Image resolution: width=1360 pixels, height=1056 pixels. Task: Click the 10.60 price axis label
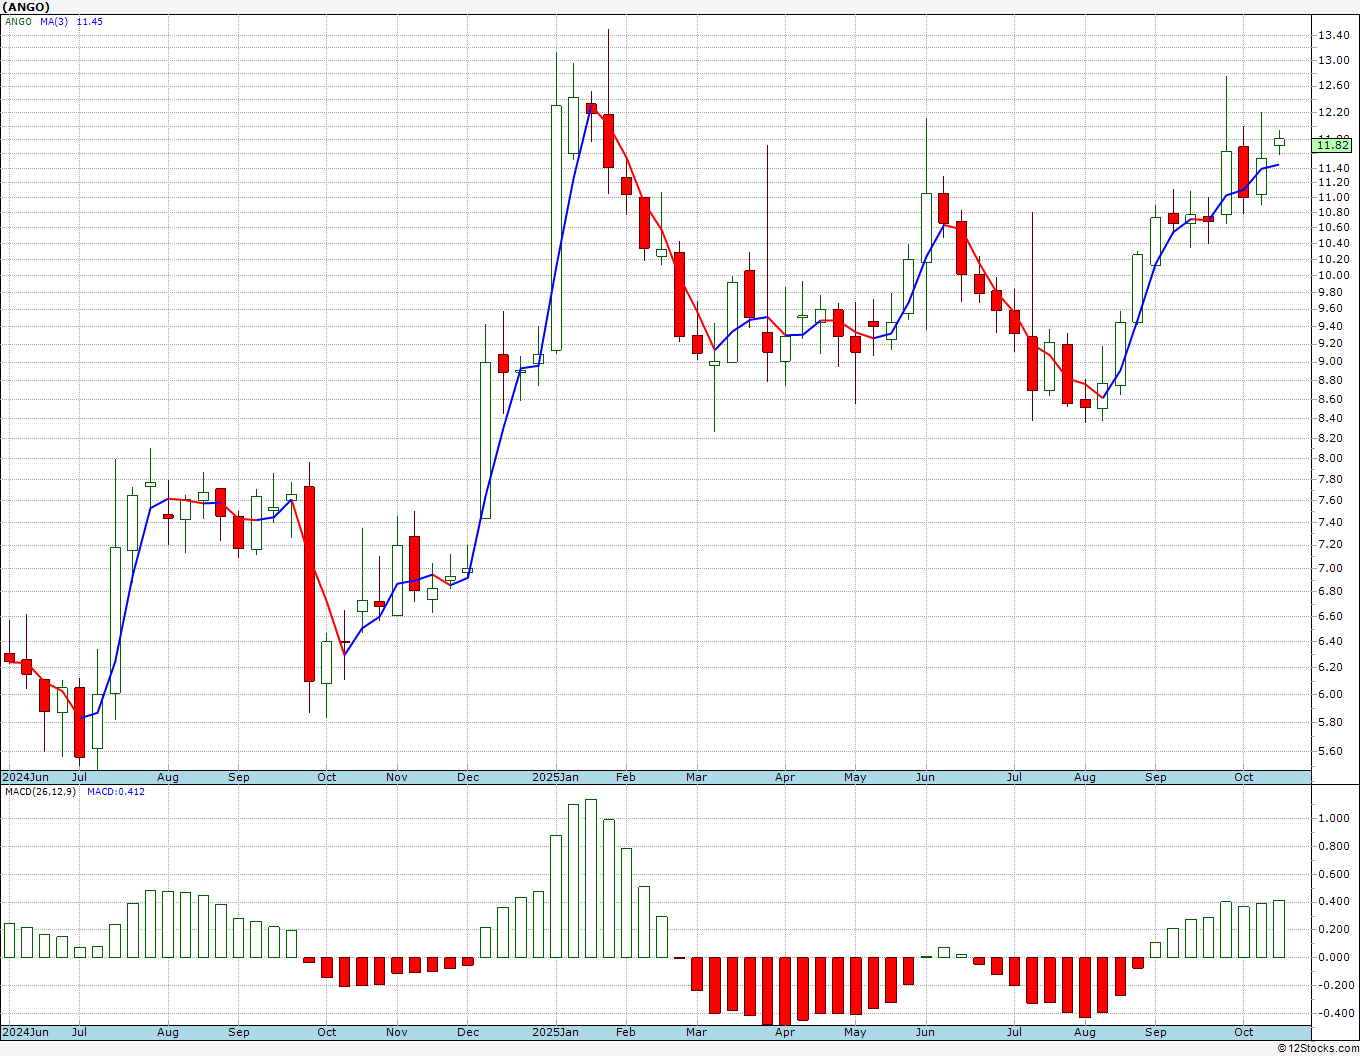point(1332,228)
